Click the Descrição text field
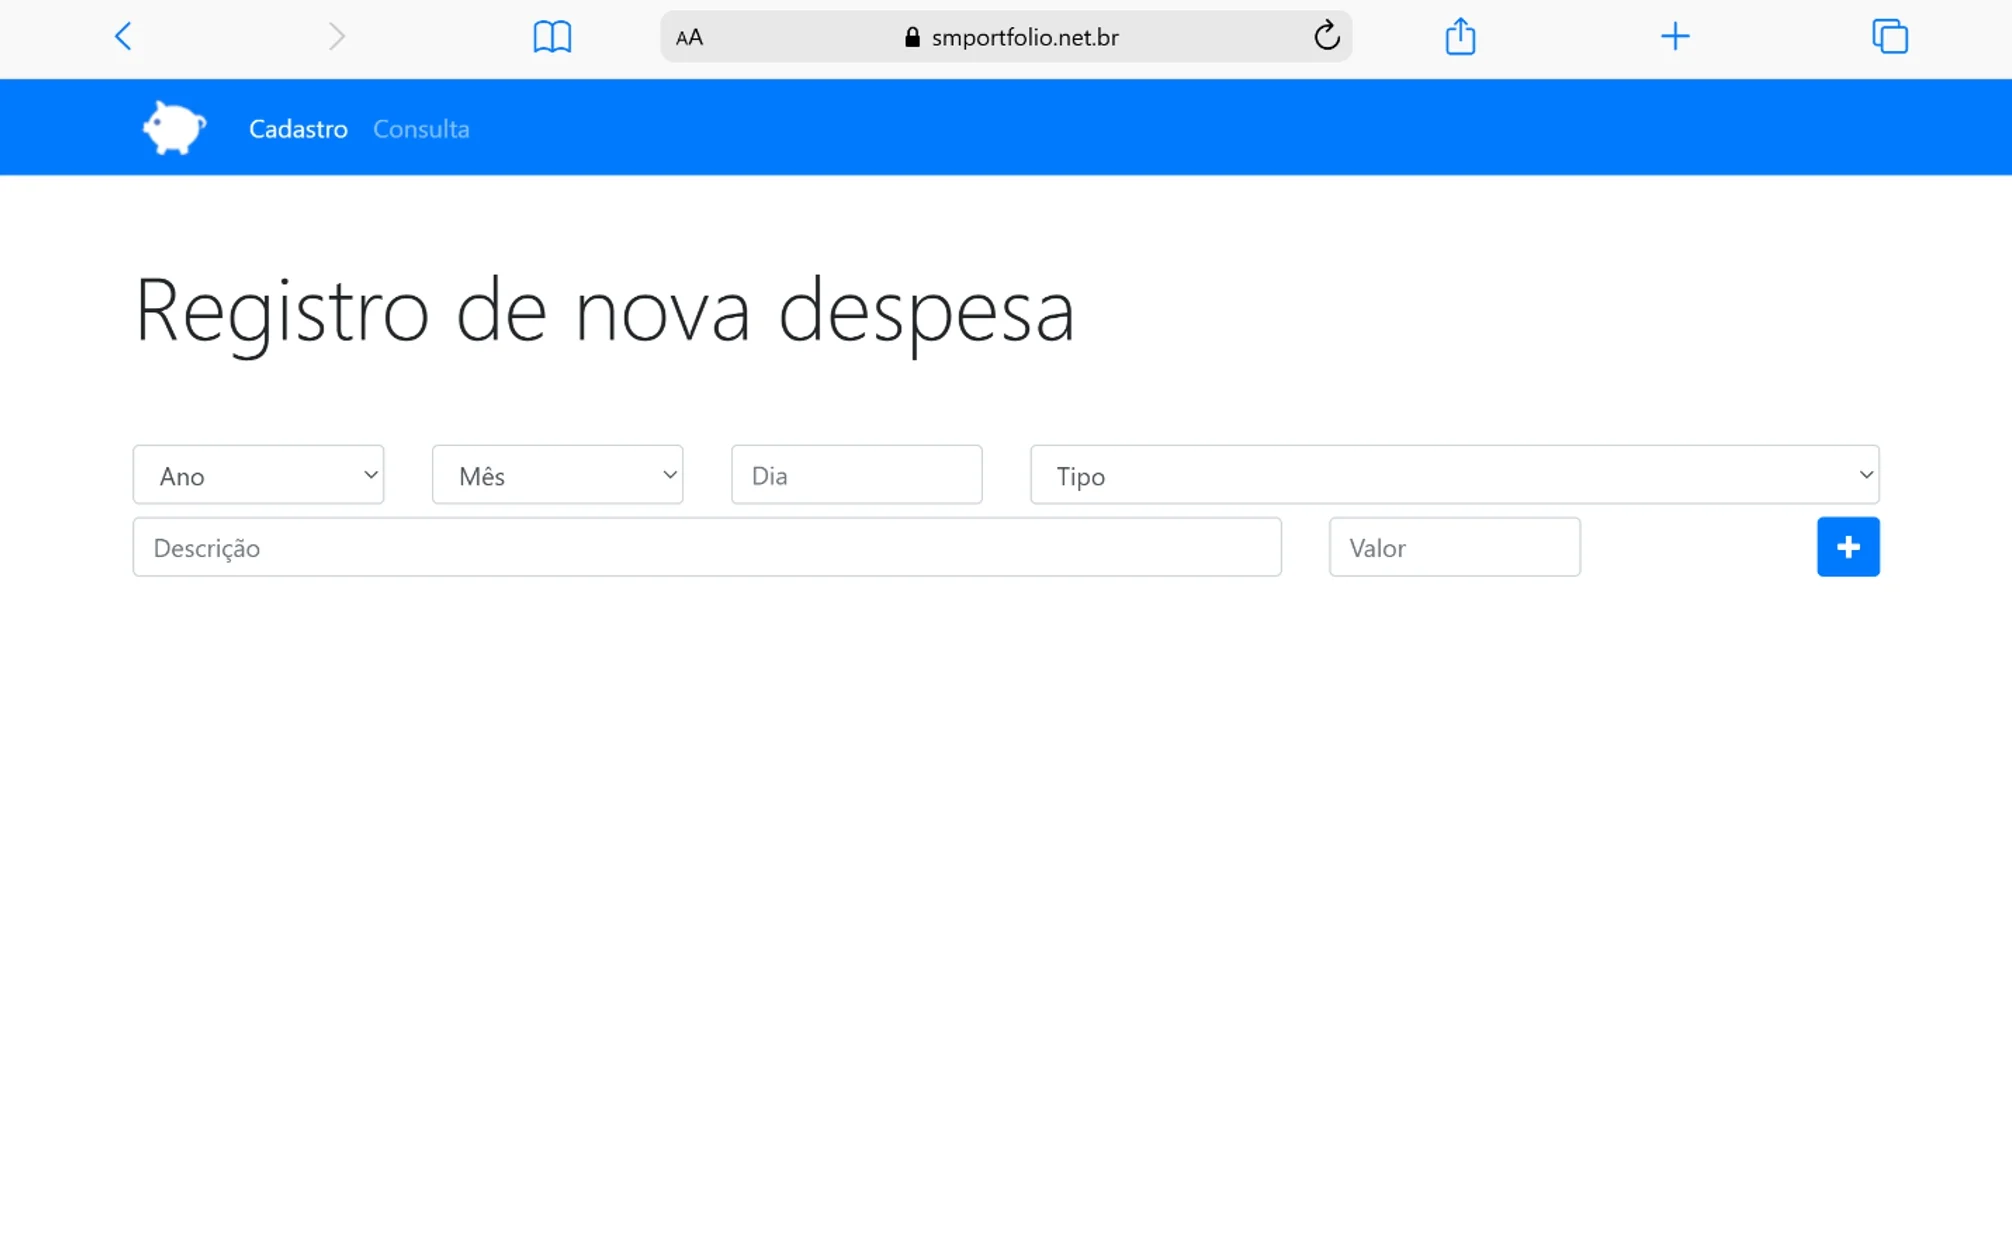This screenshot has width=2012, height=1256. click(x=706, y=547)
